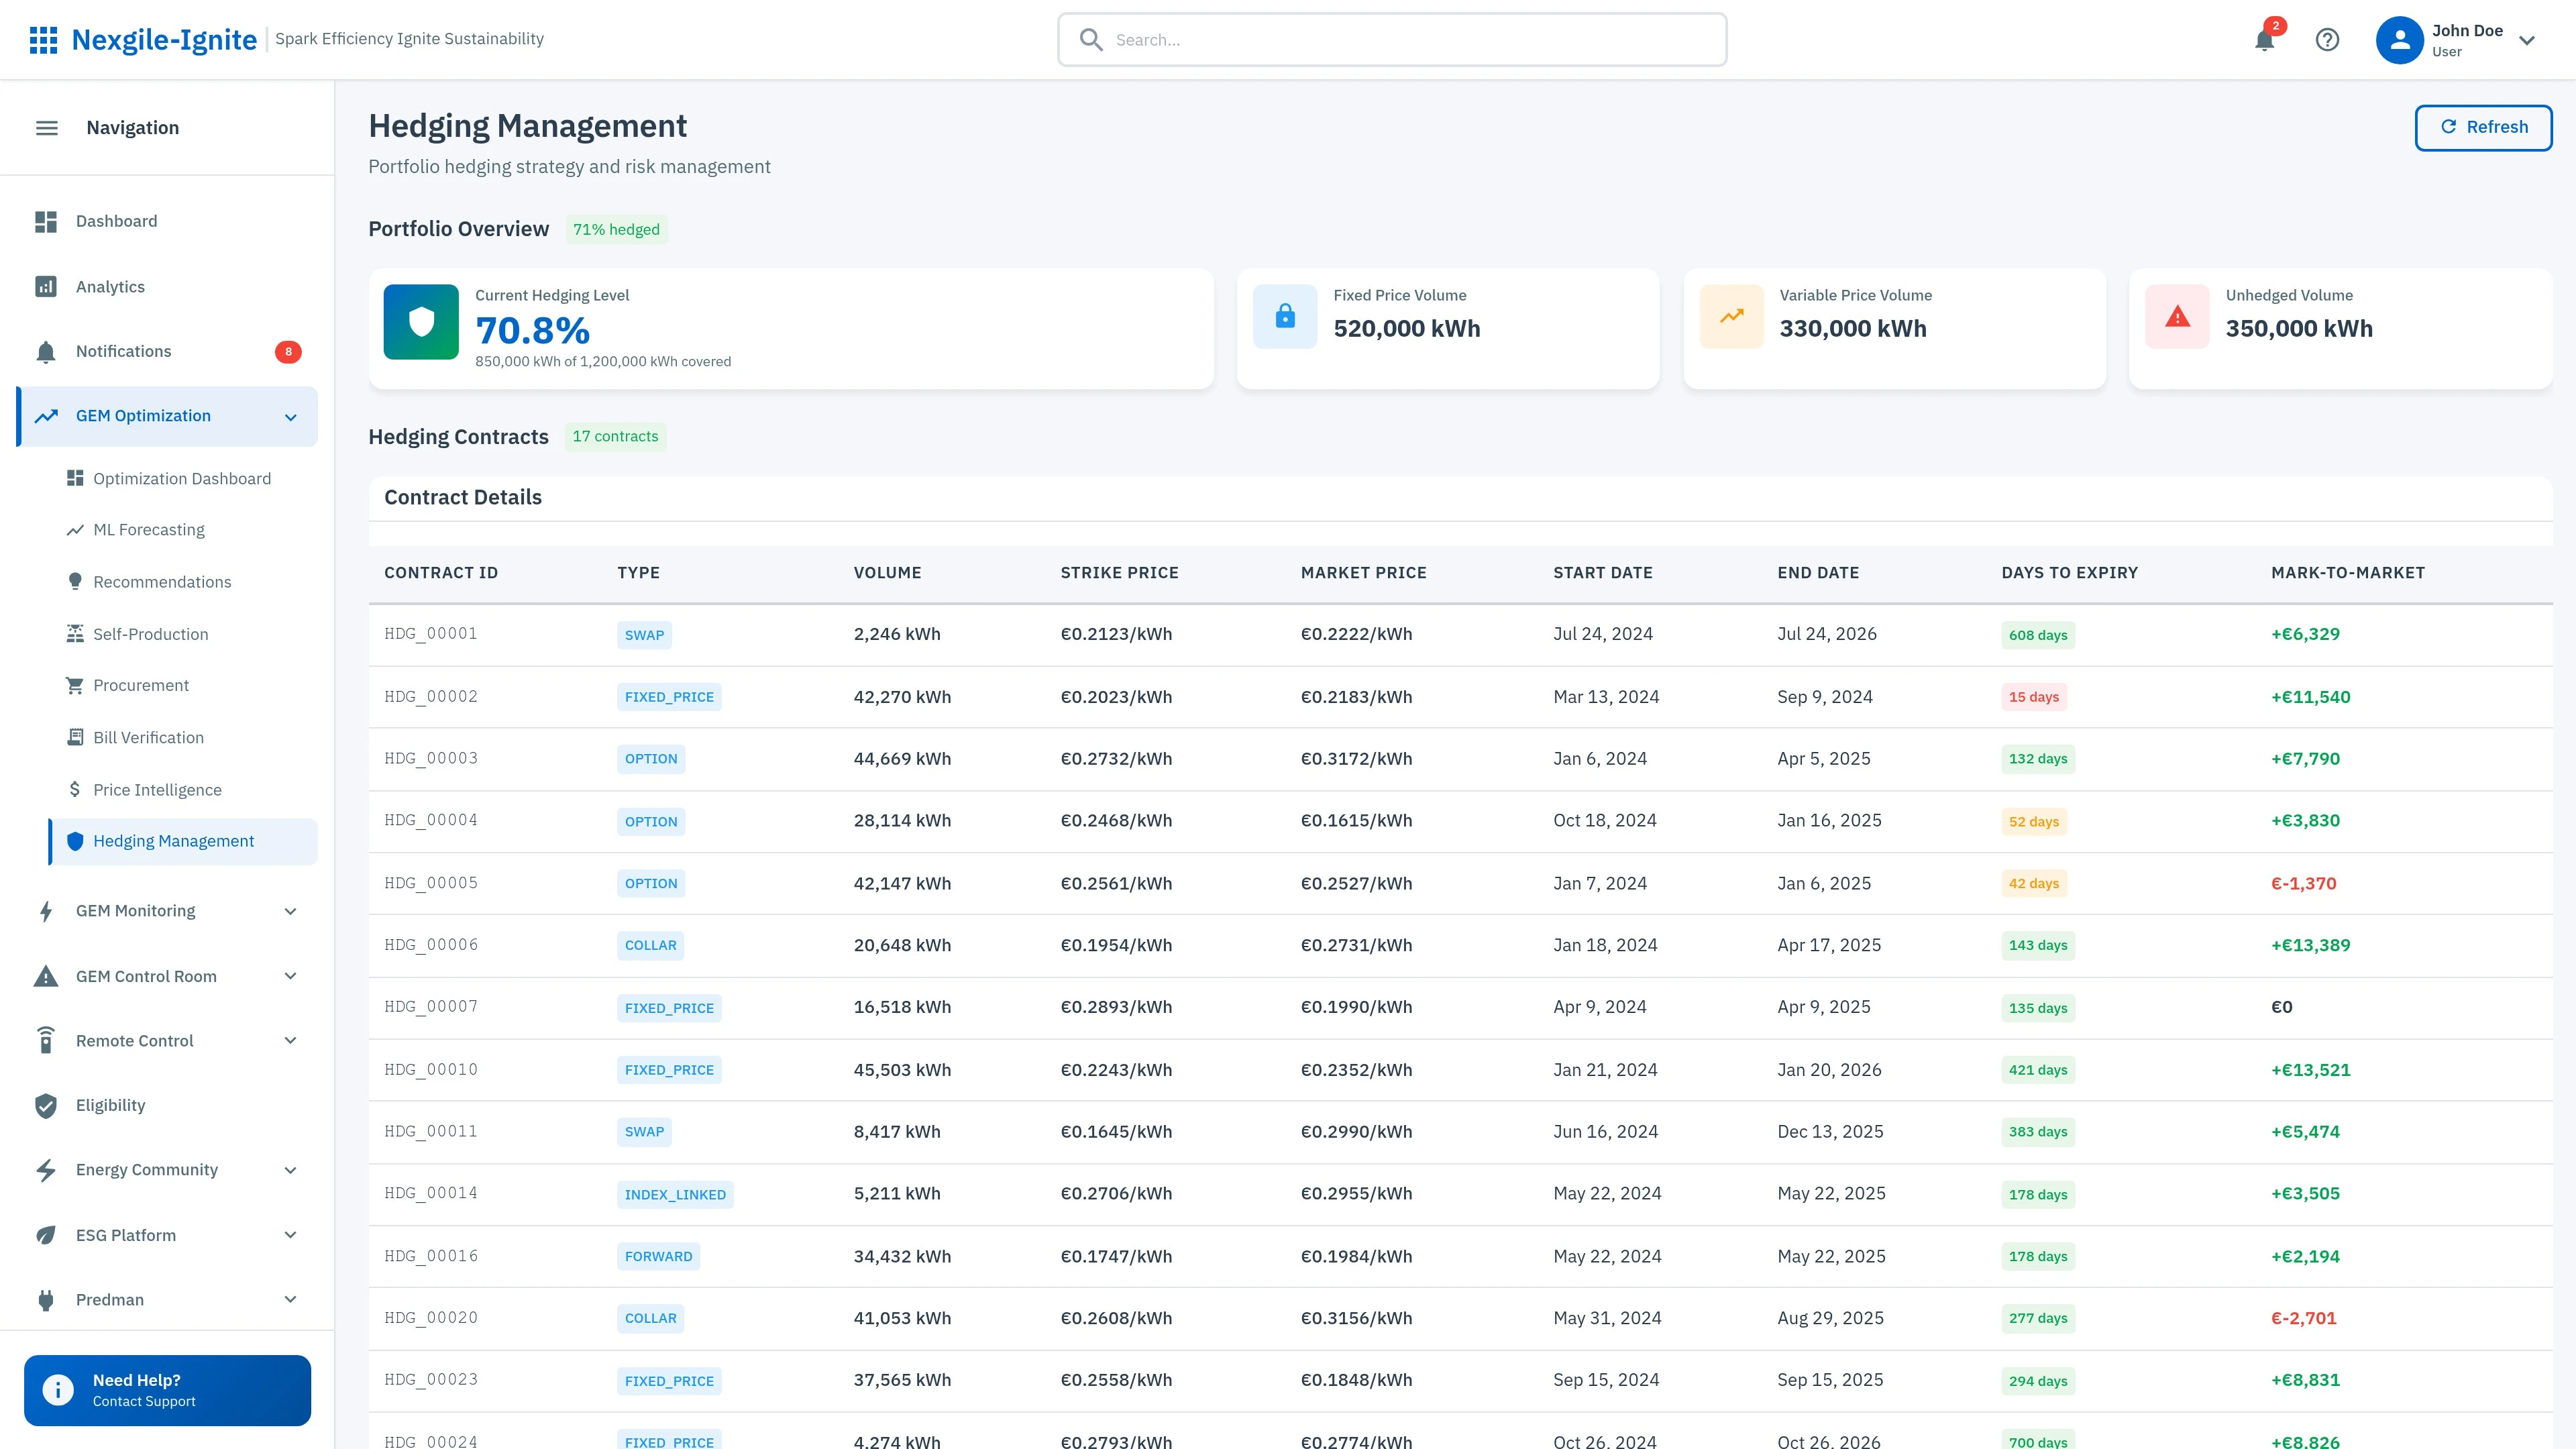The width and height of the screenshot is (2576, 1449).
Task: Click the John Doe avatar icon
Action: 2399,40
